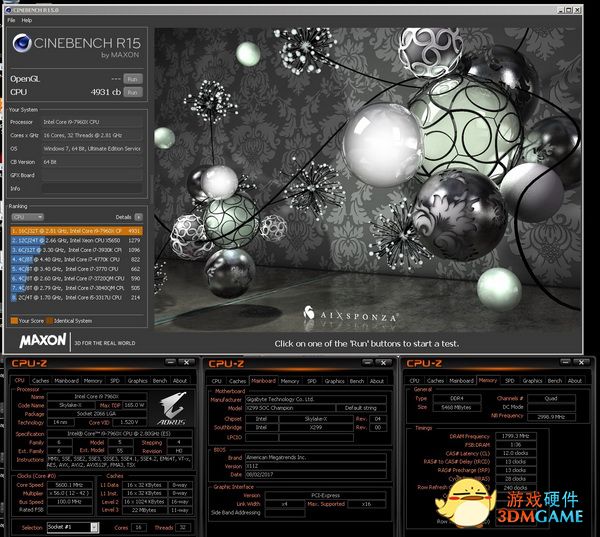Open the Help menu in Cinebench

pos(26,20)
